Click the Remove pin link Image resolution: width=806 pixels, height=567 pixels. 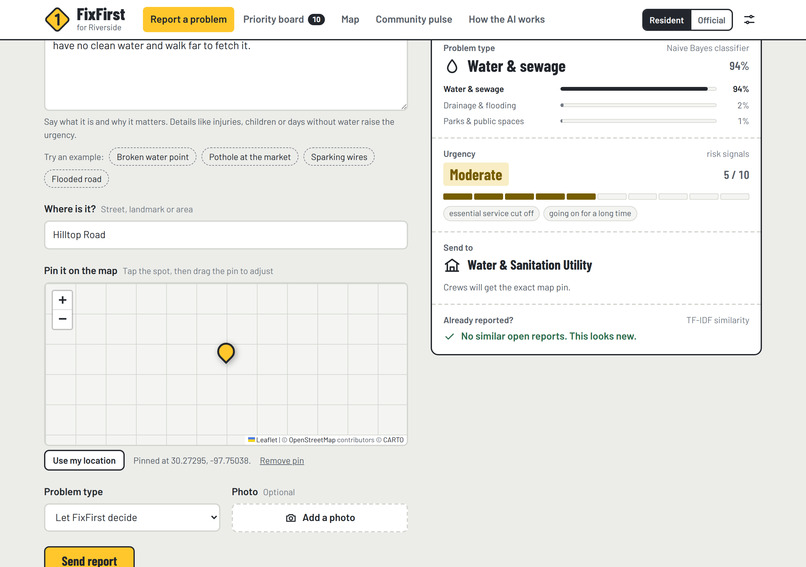pos(282,461)
